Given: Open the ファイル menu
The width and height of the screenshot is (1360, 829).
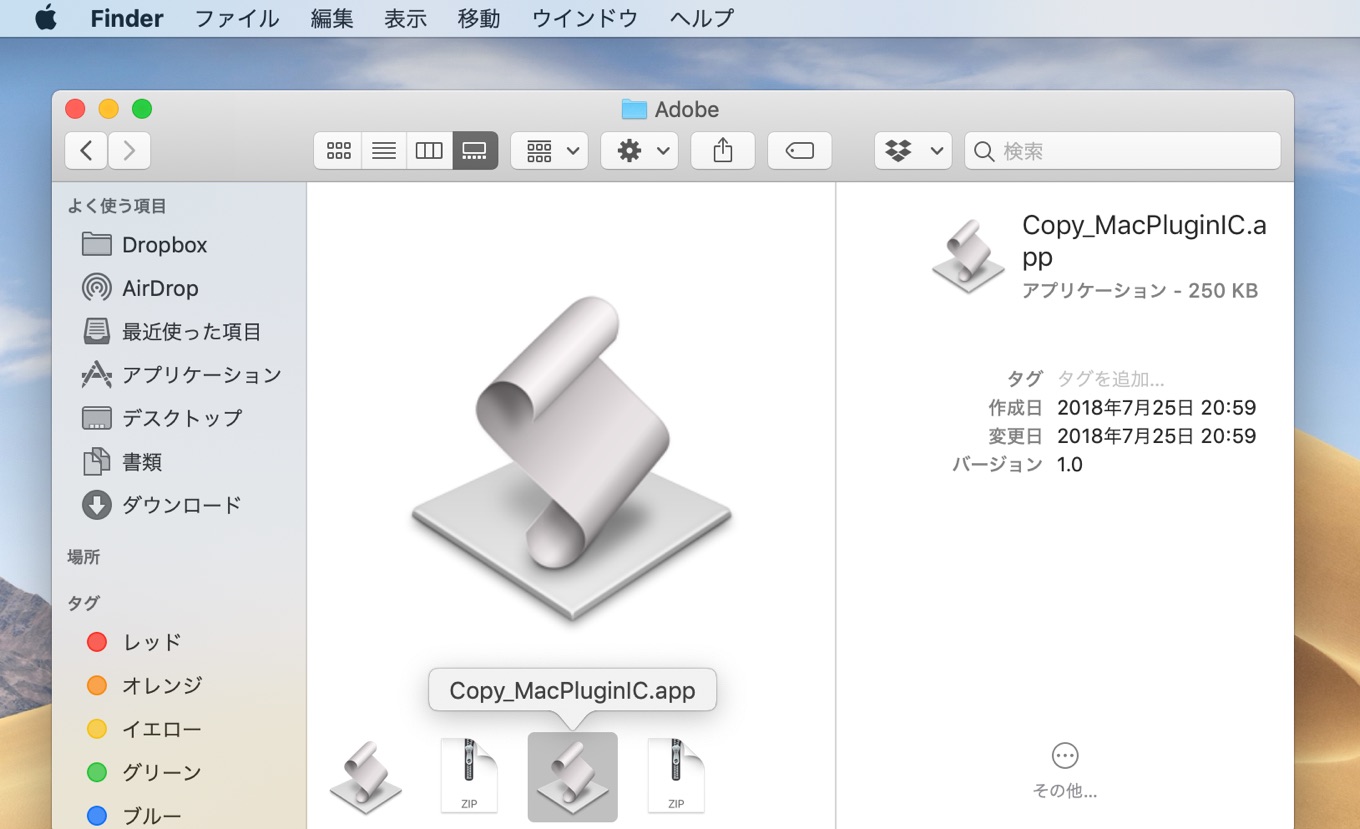Looking at the screenshot, I should point(237,18).
